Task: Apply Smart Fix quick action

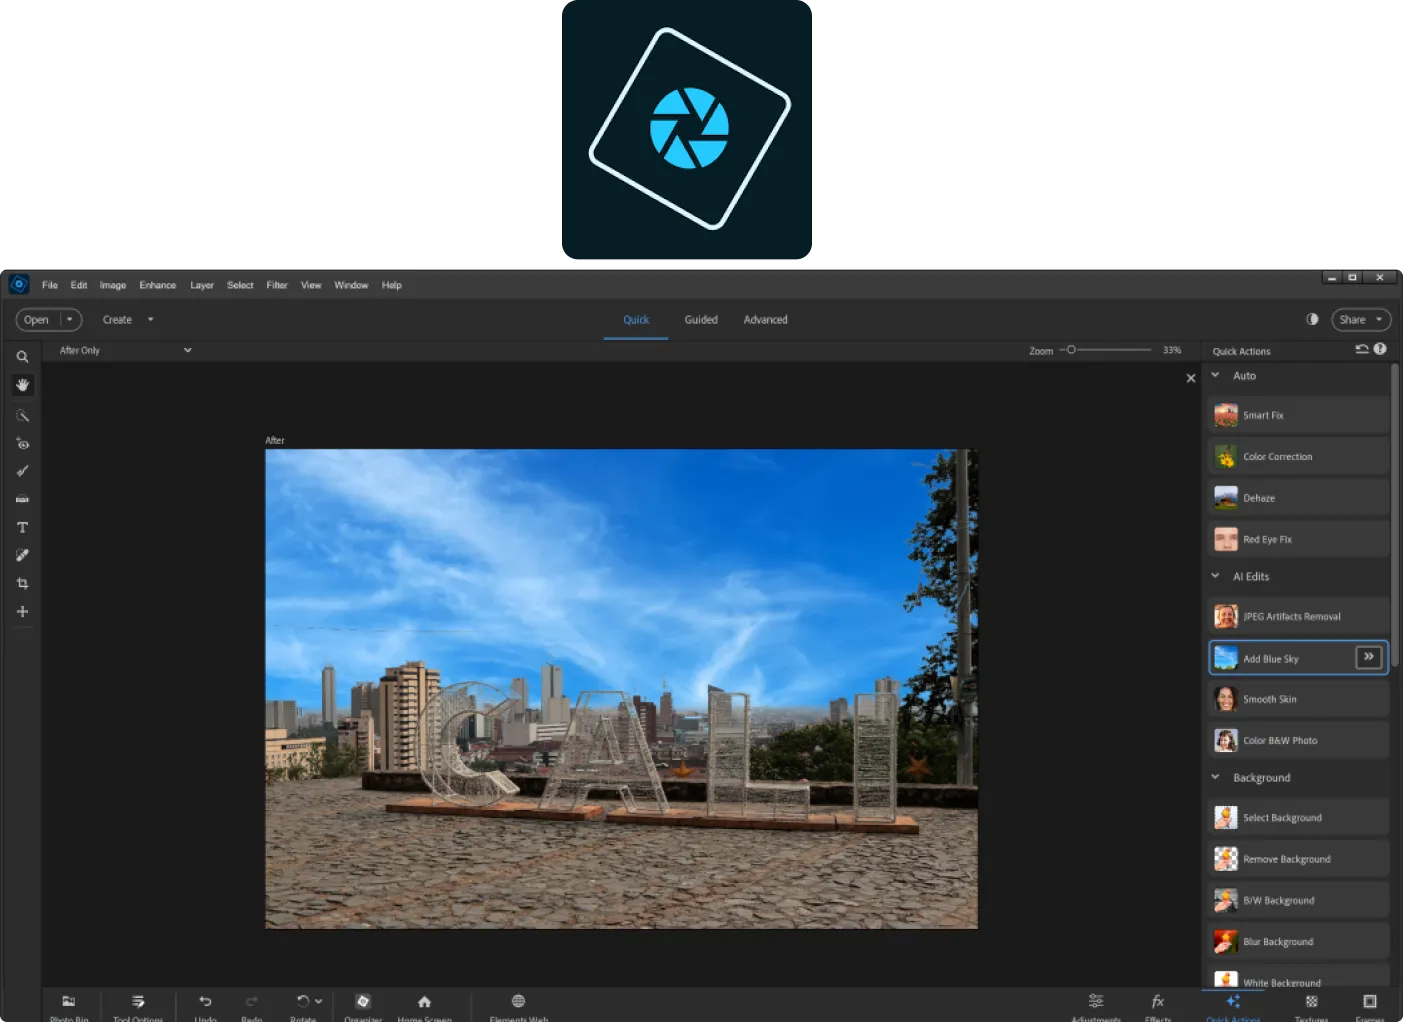Action: coord(1298,415)
